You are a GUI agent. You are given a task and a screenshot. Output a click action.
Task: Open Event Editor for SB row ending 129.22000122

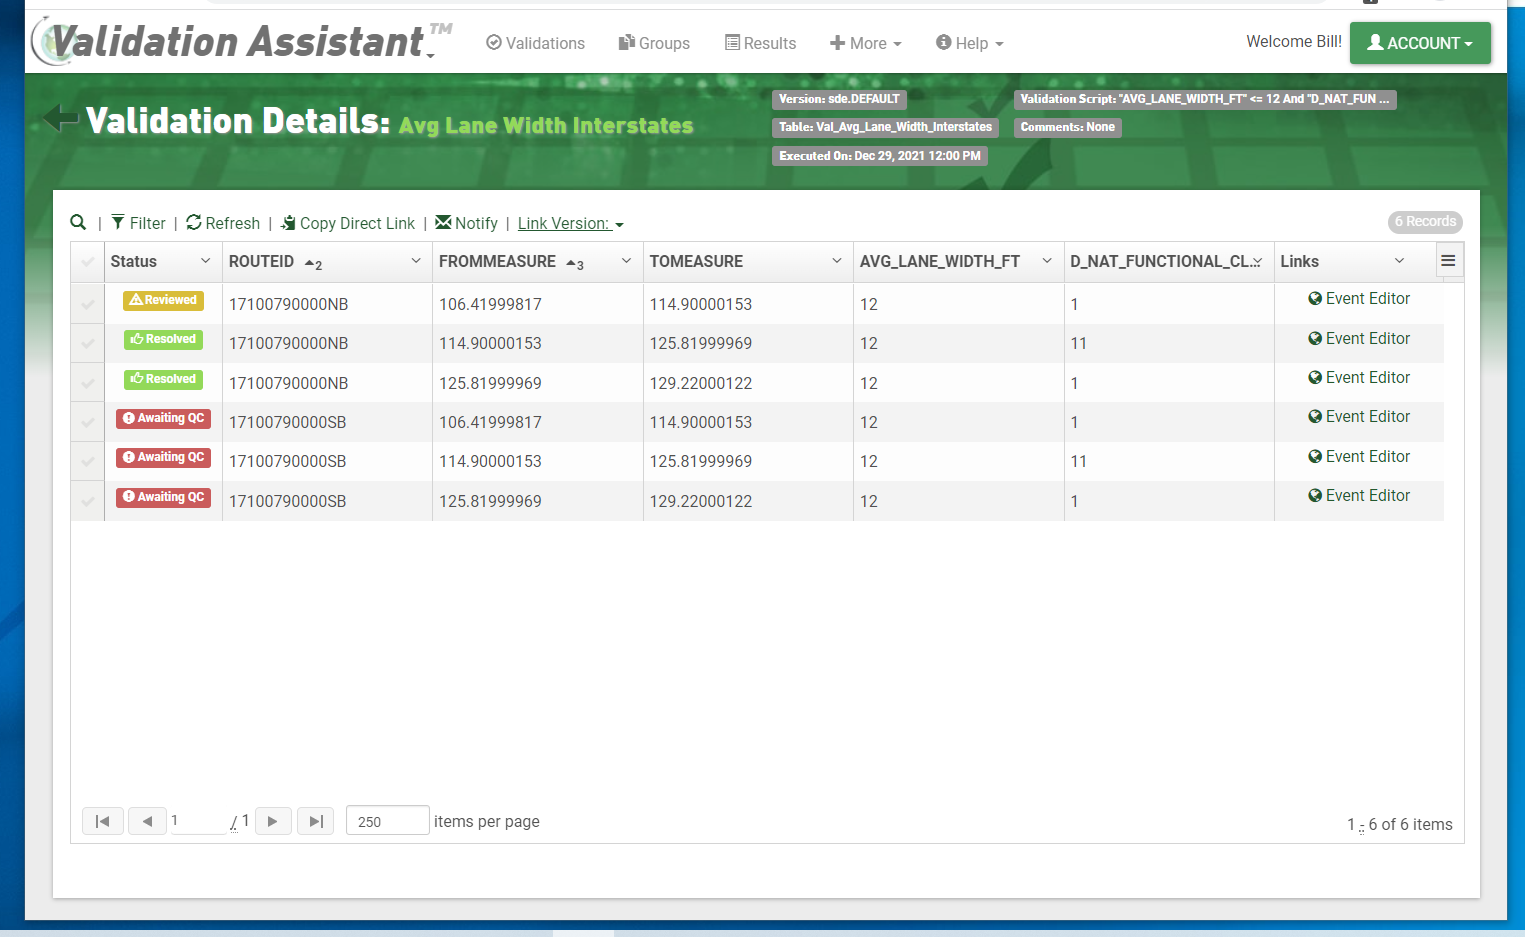click(x=1359, y=495)
